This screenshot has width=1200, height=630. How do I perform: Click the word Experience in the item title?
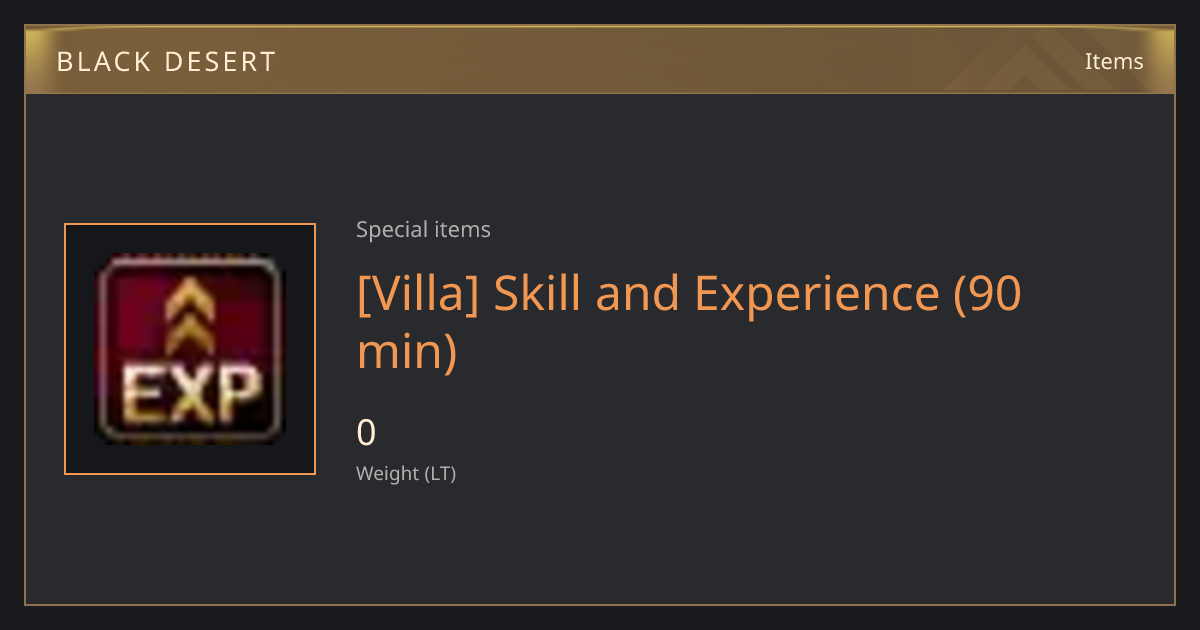(x=816, y=294)
